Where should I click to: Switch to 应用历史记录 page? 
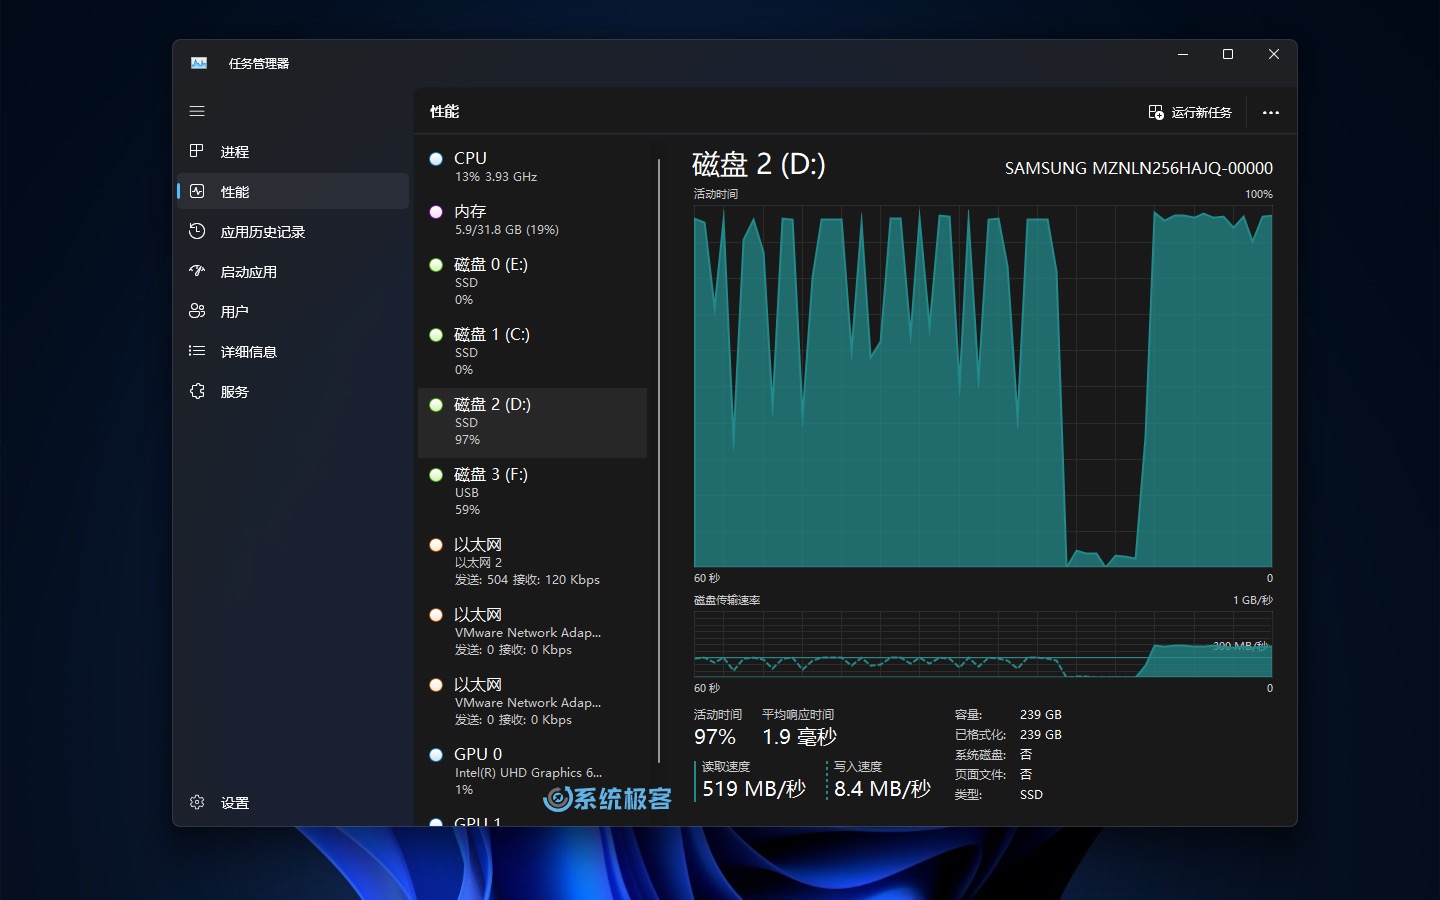click(293, 231)
